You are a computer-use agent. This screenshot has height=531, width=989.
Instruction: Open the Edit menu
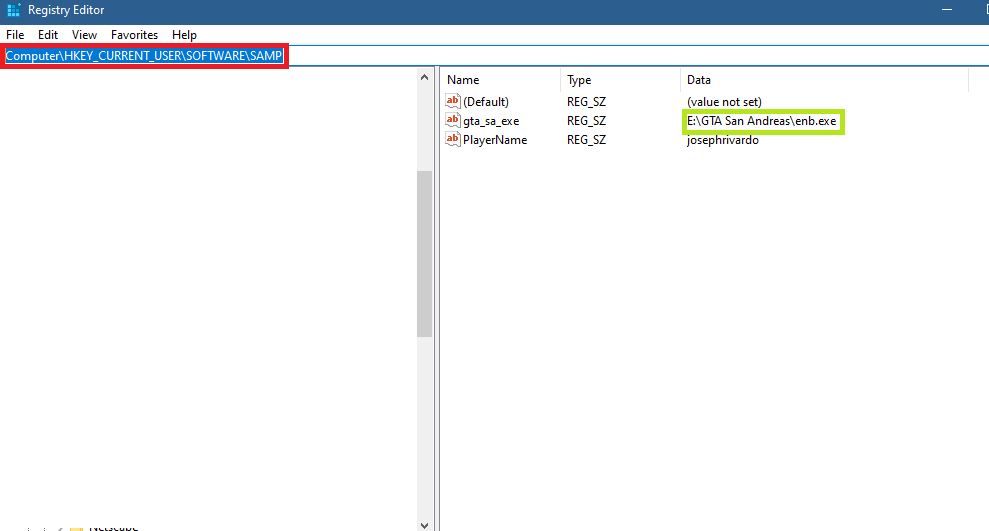(47, 35)
